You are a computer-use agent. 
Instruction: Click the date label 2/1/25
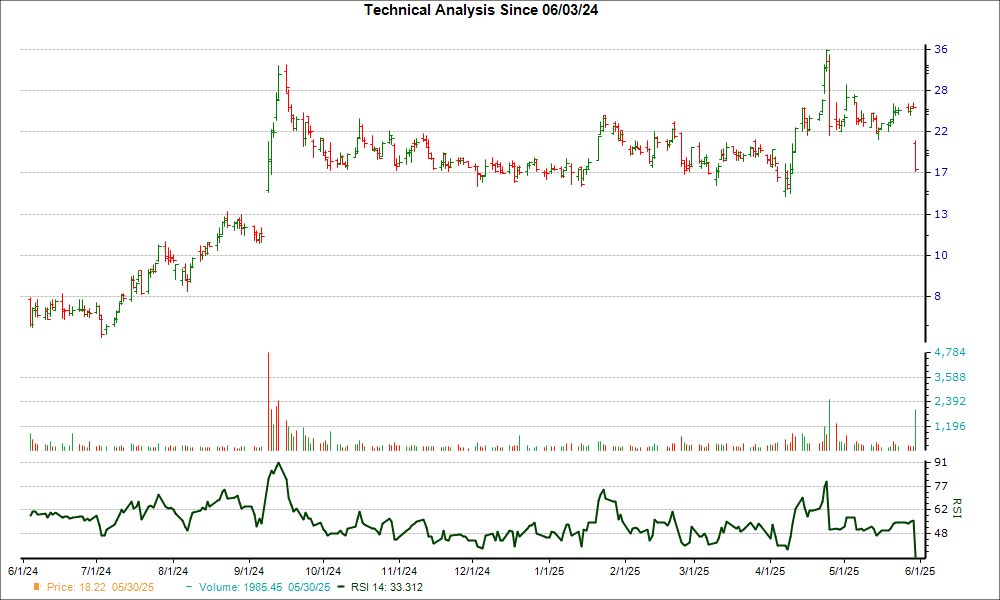[625, 571]
